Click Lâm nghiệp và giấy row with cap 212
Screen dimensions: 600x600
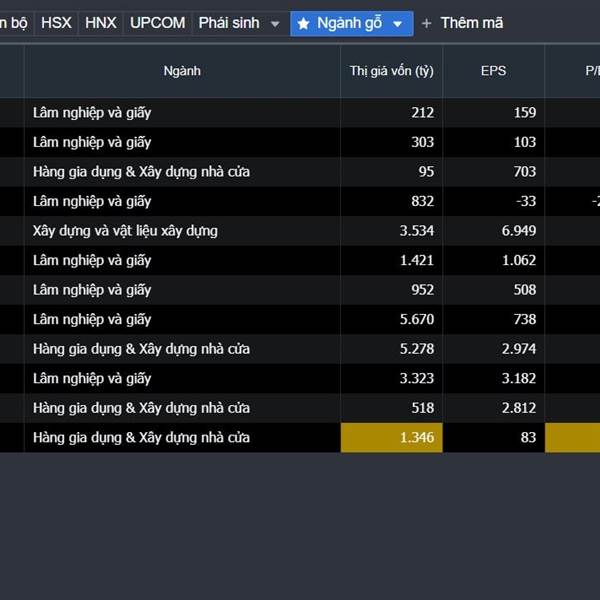92,113
